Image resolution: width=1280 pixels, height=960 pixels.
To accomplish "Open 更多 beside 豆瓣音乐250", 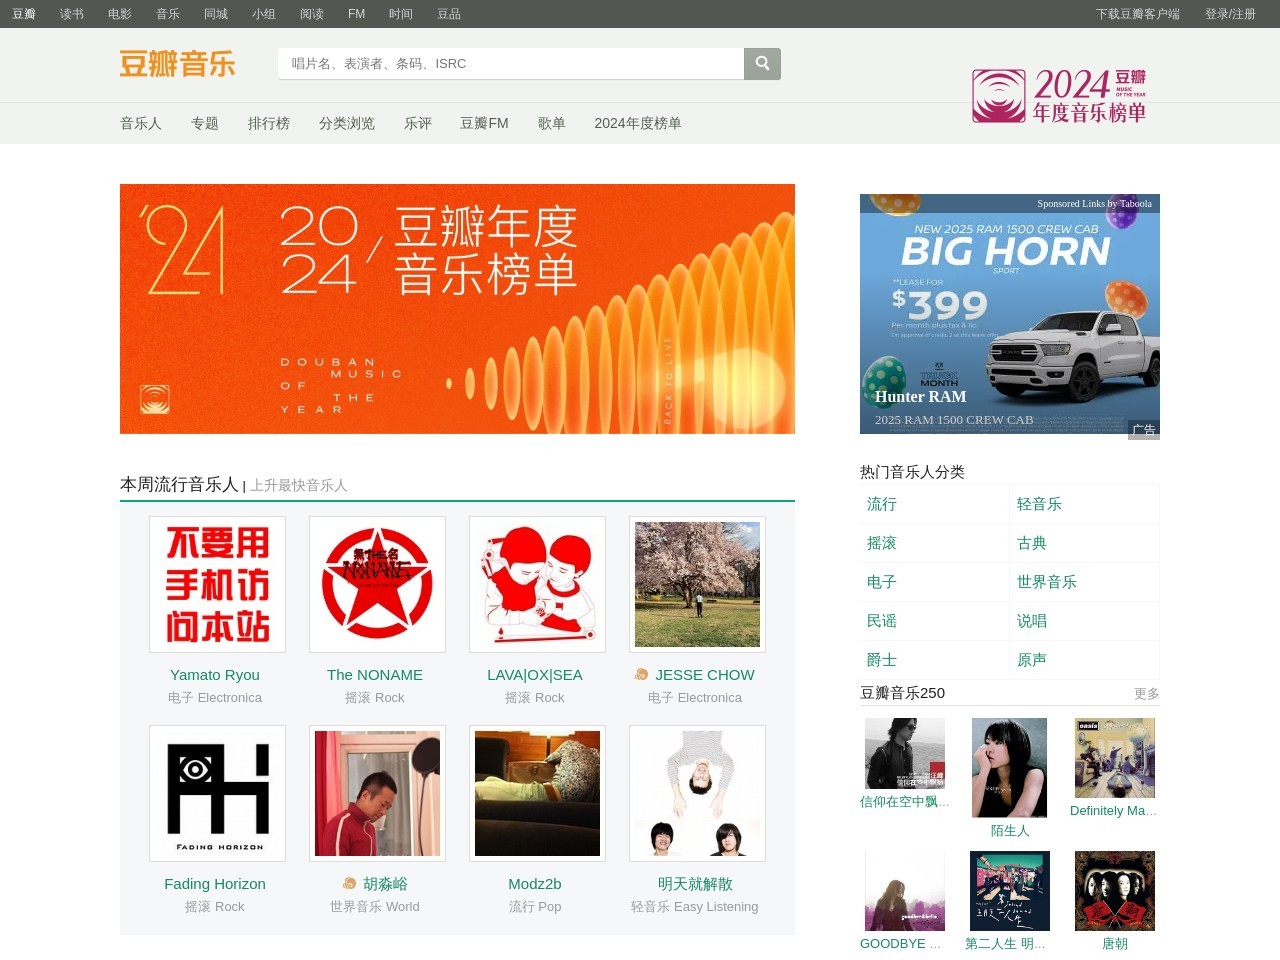I will [x=1146, y=694].
